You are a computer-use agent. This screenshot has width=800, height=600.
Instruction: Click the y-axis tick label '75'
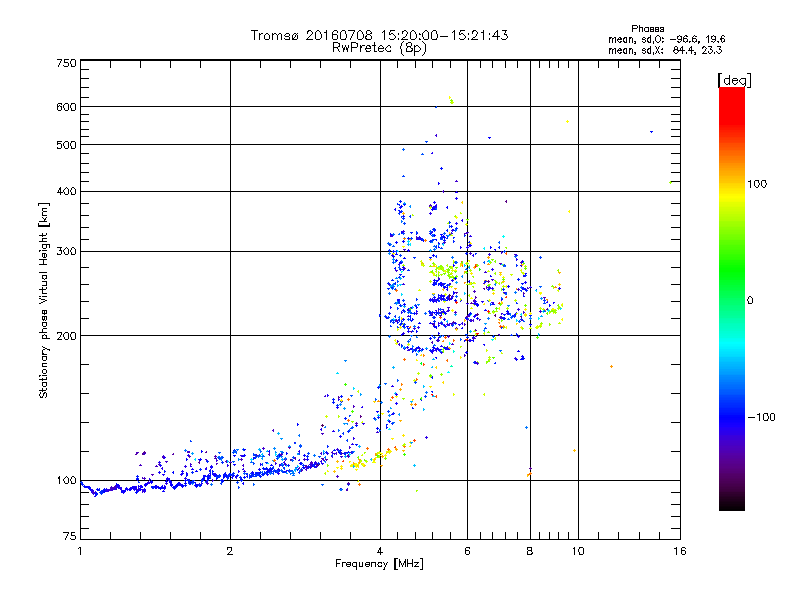(70, 536)
